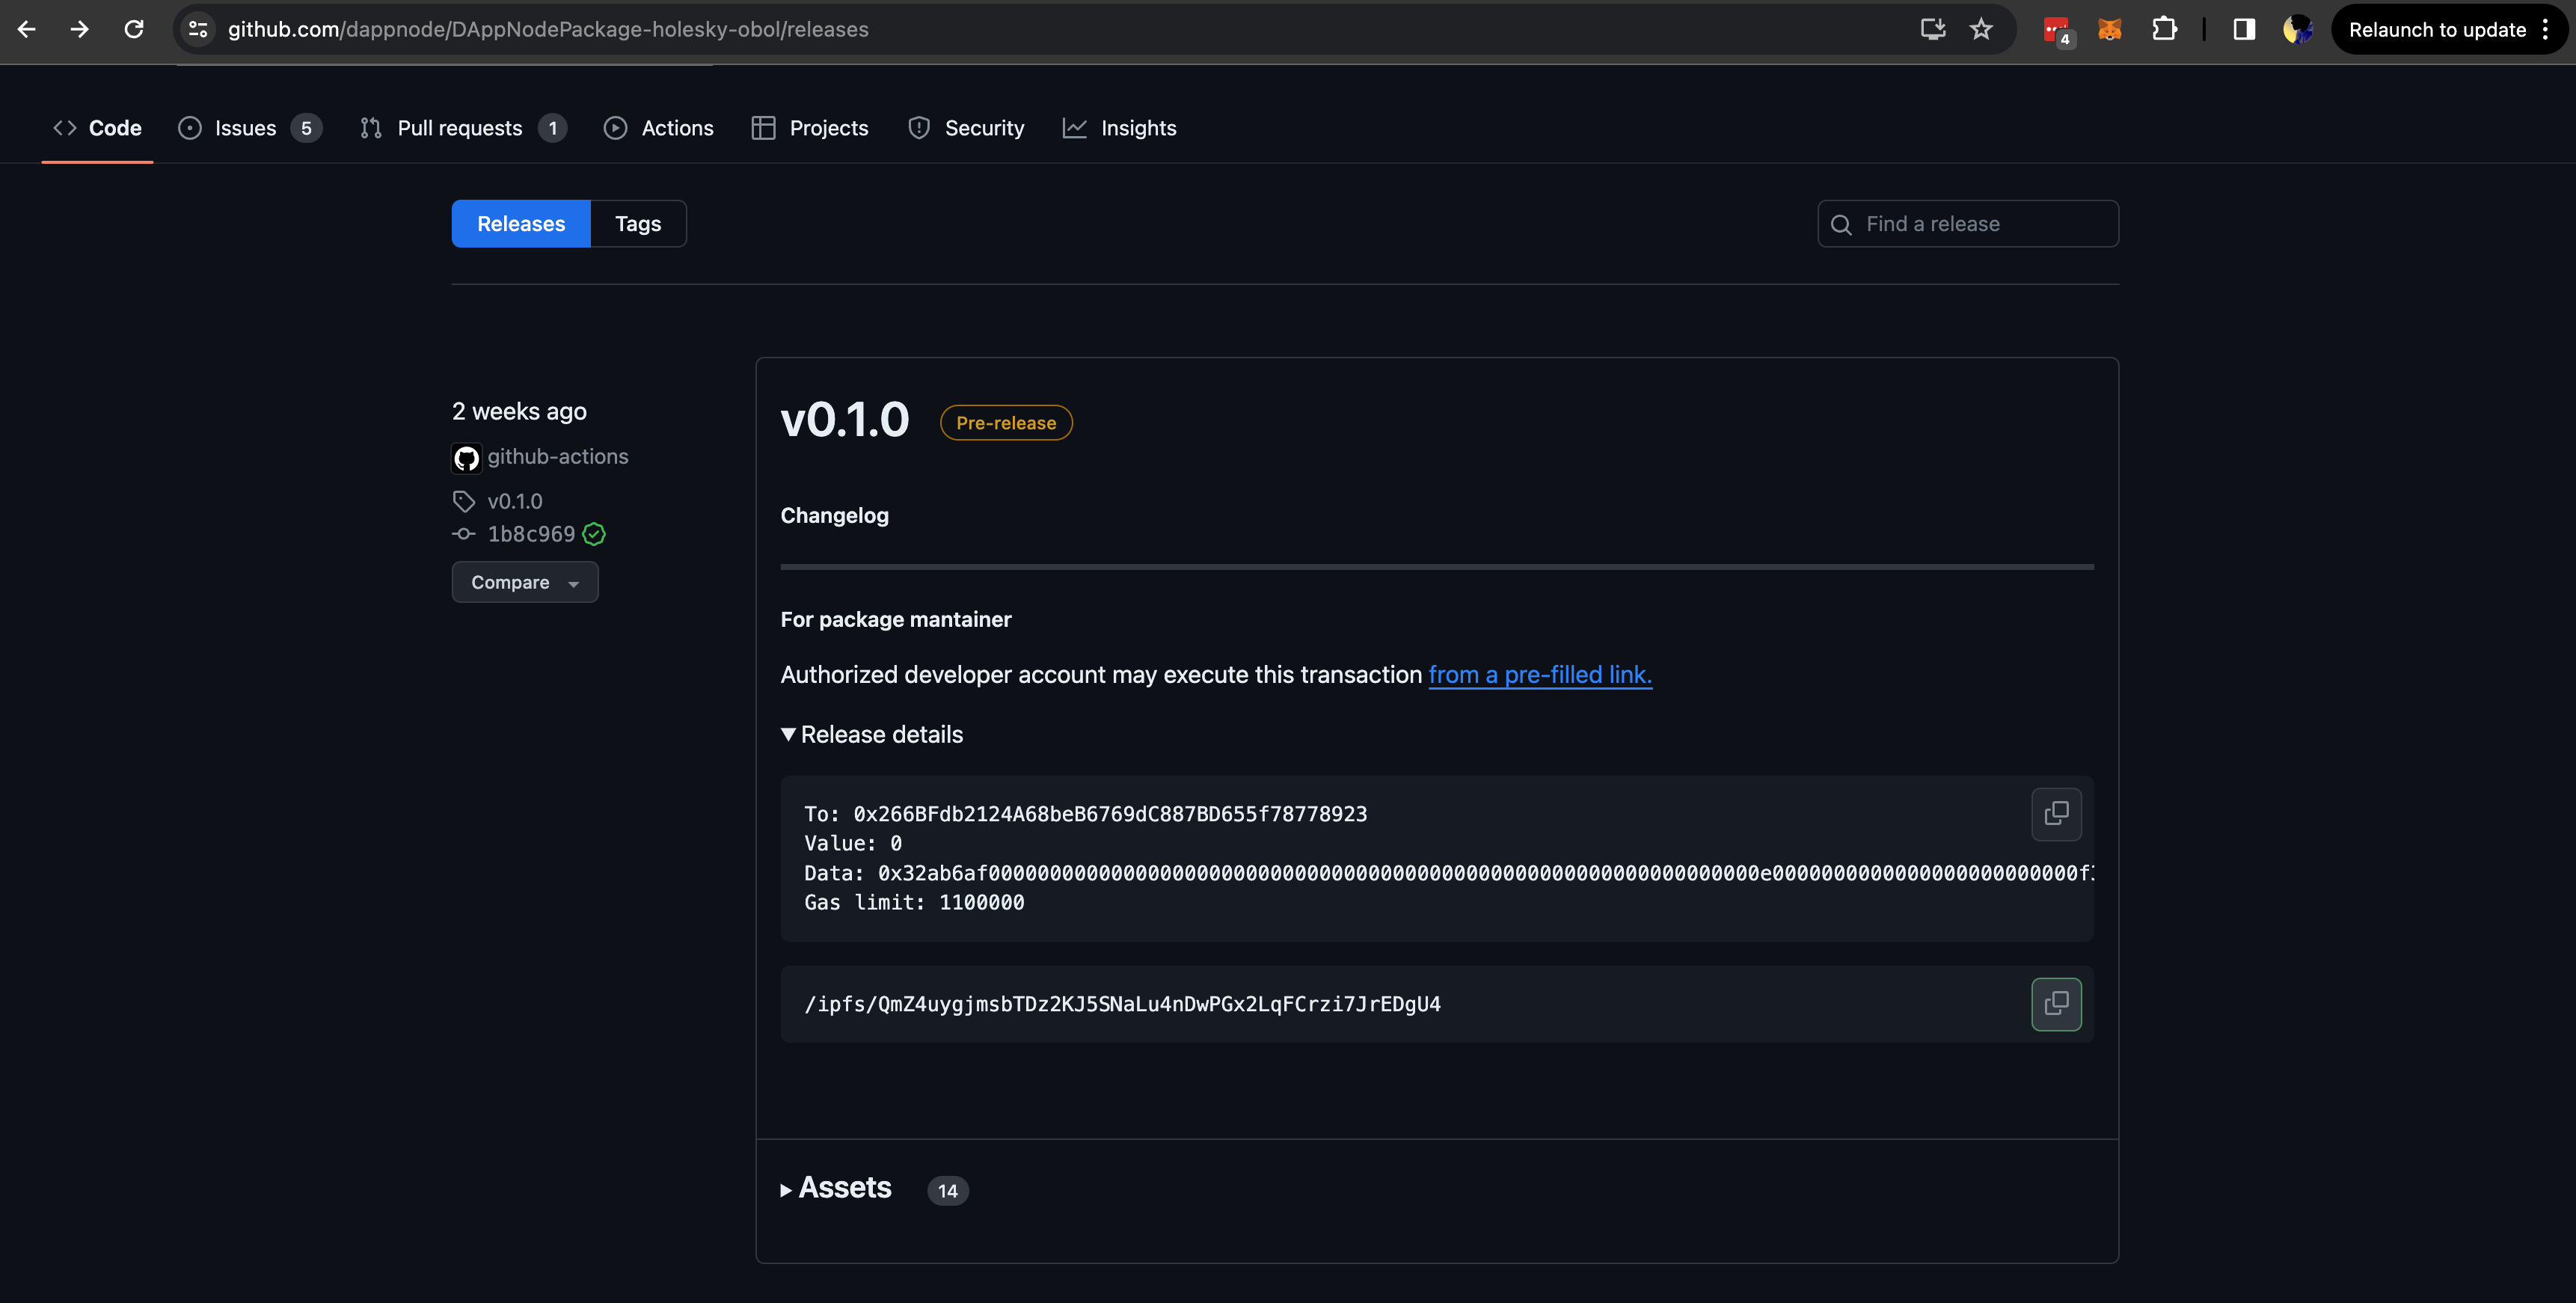Select the Pull requests icon

pyautogui.click(x=370, y=128)
